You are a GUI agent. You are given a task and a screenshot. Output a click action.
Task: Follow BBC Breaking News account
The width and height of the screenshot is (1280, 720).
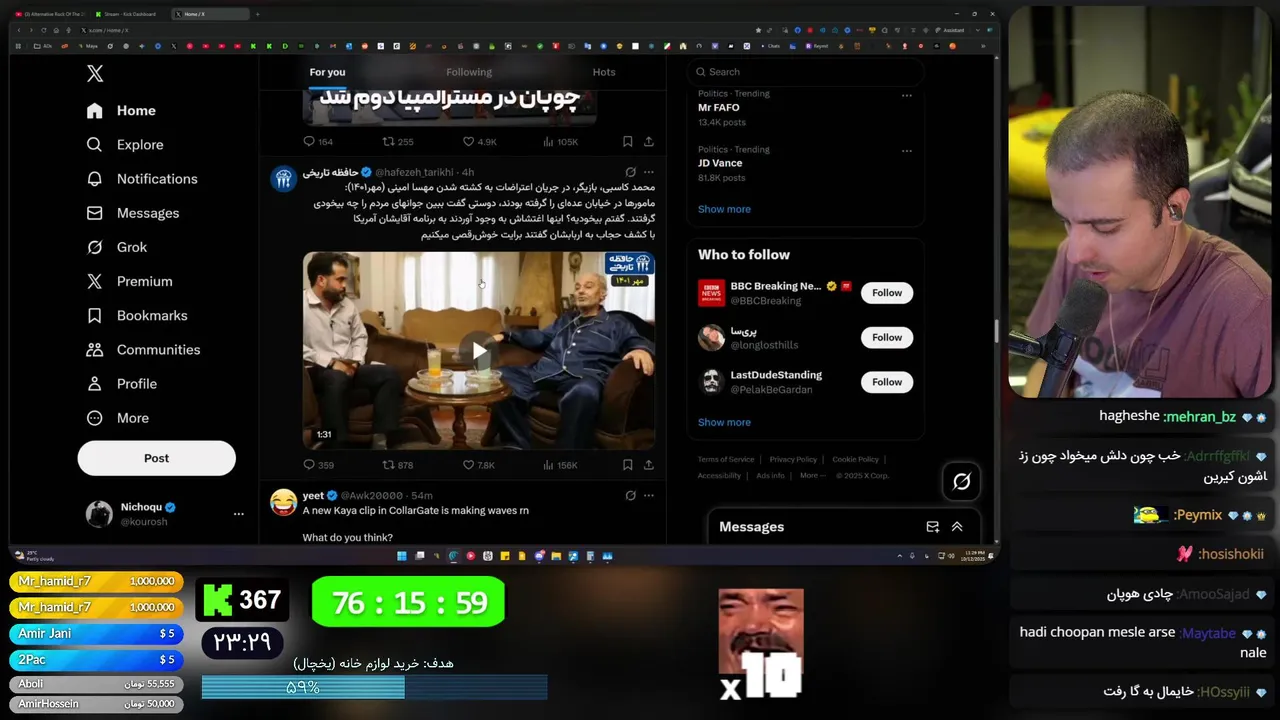click(x=887, y=293)
